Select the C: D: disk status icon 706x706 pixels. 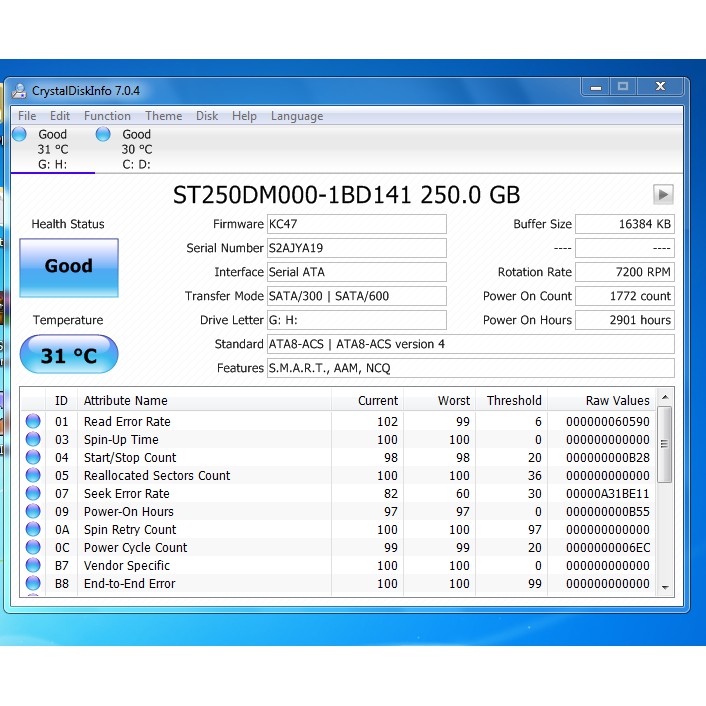[x=103, y=134]
